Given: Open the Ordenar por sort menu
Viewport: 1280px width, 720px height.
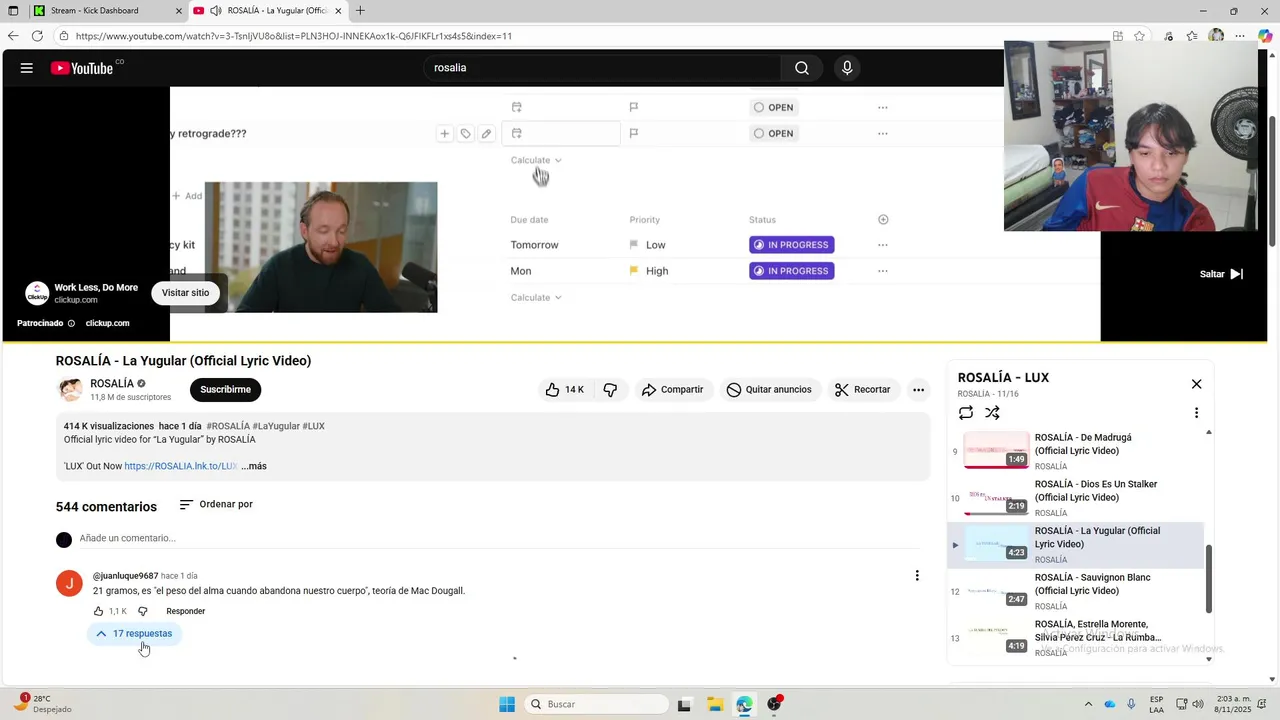Looking at the screenshot, I should pos(216,505).
